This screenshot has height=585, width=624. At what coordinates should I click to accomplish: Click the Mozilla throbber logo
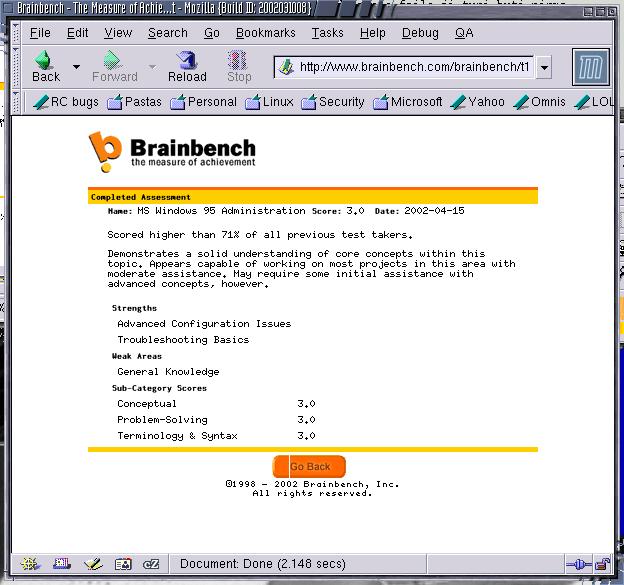click(591, 67)
